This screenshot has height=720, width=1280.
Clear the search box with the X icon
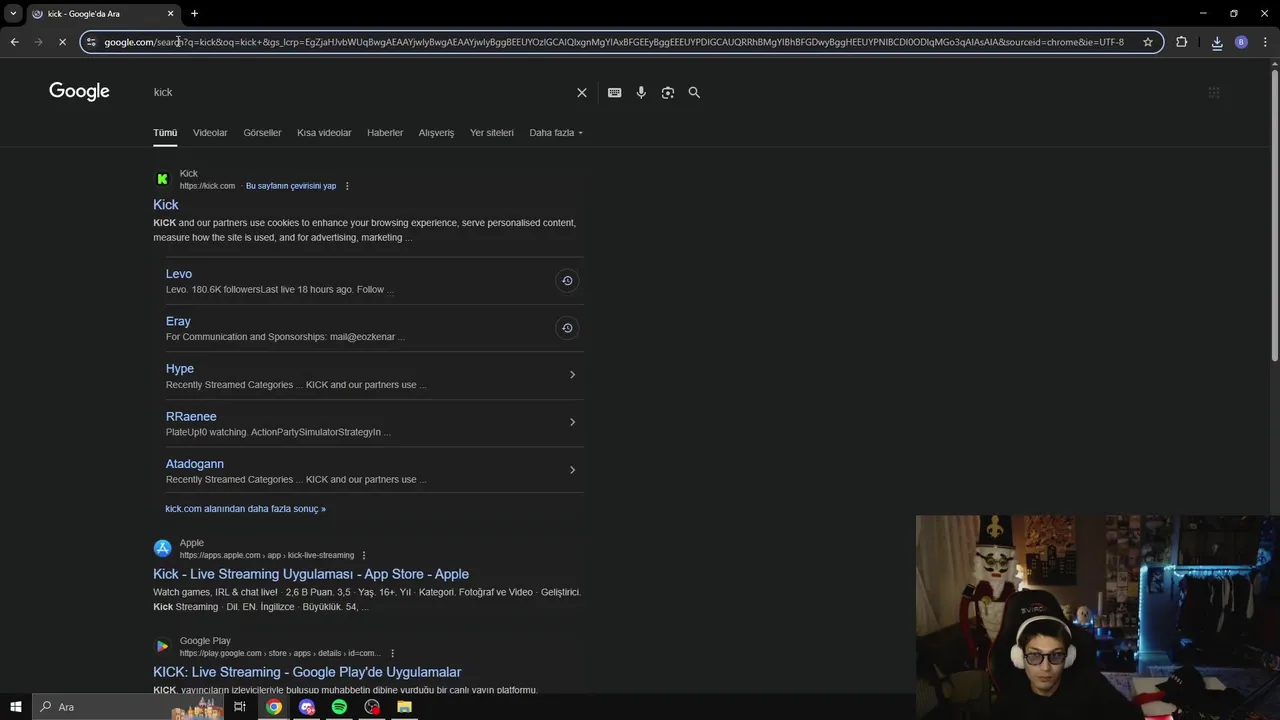click(582, 92)
